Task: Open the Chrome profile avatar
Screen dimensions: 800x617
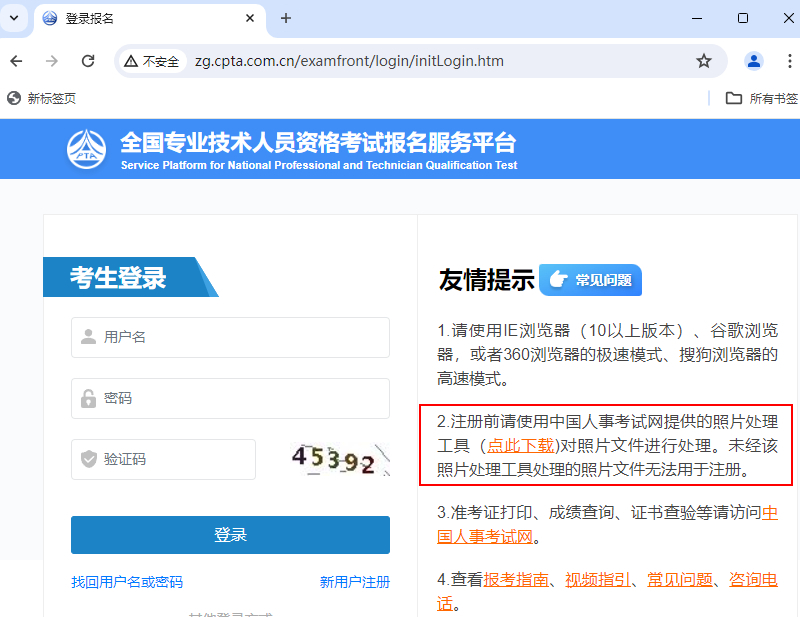Action: [x=754, y=61]
